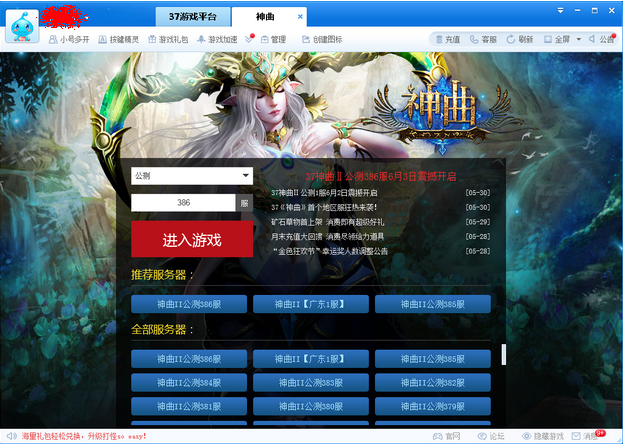Open 公告 announcements
The width and height of the screenshot is (623, 444).
click(x=602, y=39)
